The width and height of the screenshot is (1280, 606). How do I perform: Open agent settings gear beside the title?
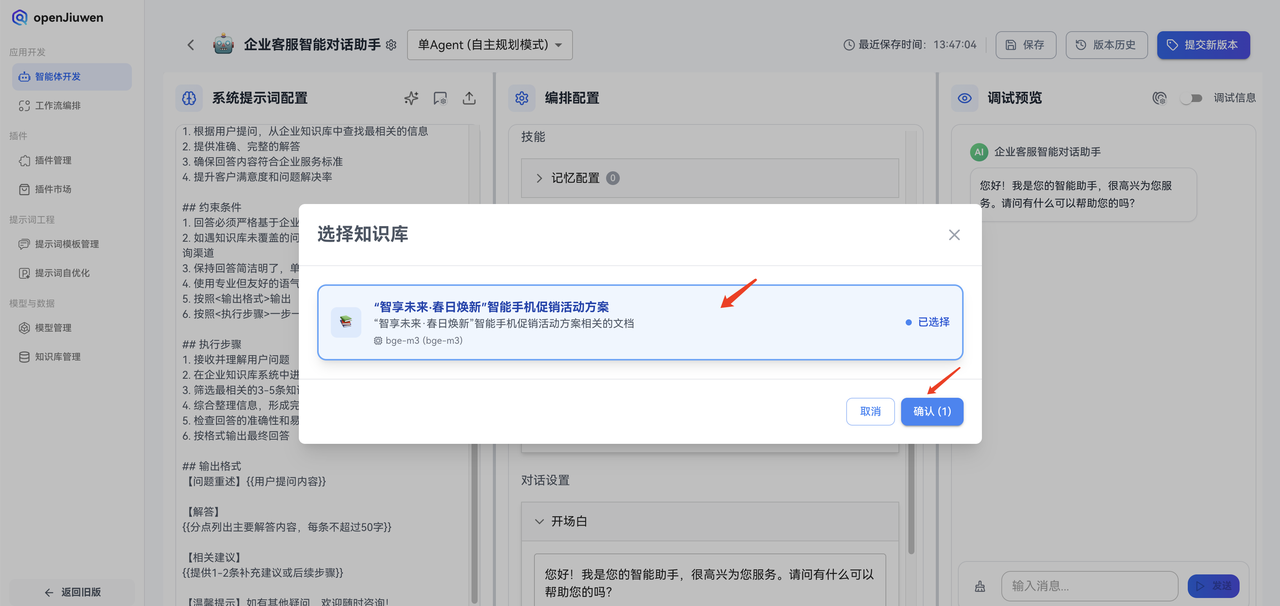[x=391, y=45]
